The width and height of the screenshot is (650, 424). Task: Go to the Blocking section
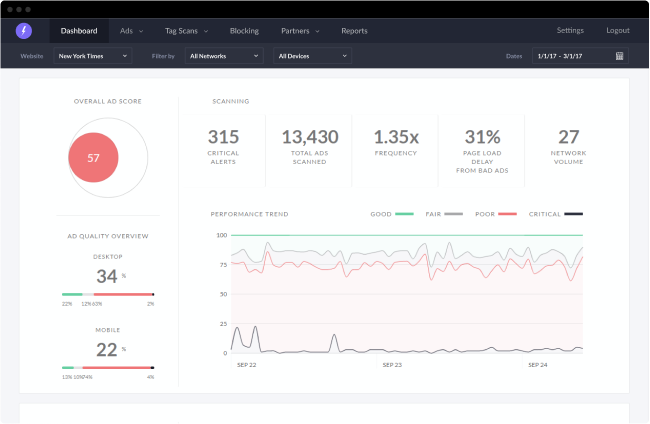point(243,31)
